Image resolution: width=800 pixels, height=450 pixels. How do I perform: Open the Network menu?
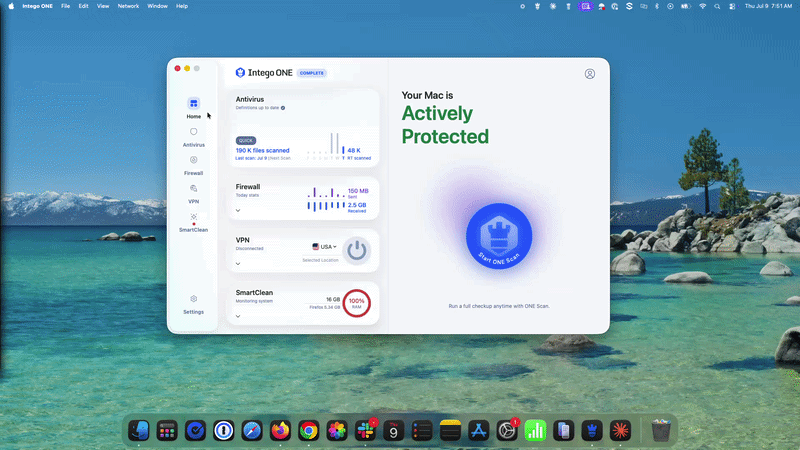(x=128, y=6)
